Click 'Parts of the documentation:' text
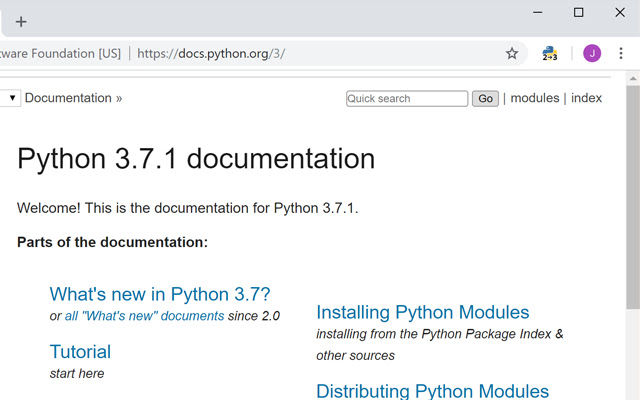Screen dimensions: 640x400 point(113,242)
